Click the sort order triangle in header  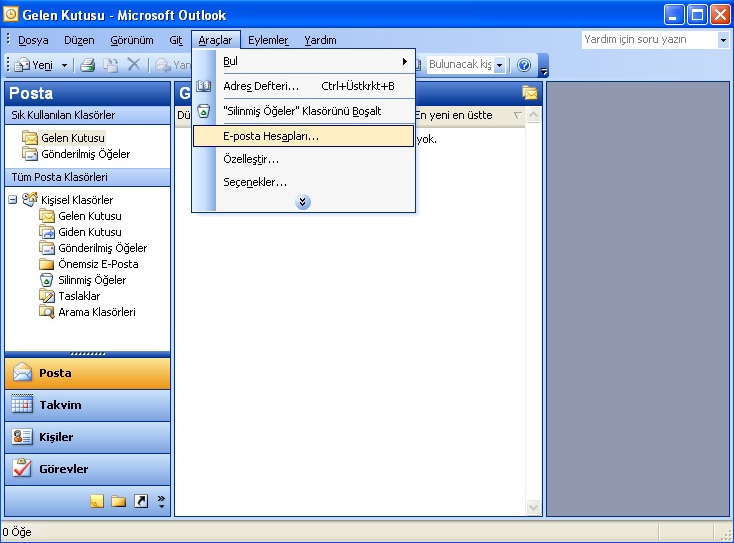(x=517, y=115)
